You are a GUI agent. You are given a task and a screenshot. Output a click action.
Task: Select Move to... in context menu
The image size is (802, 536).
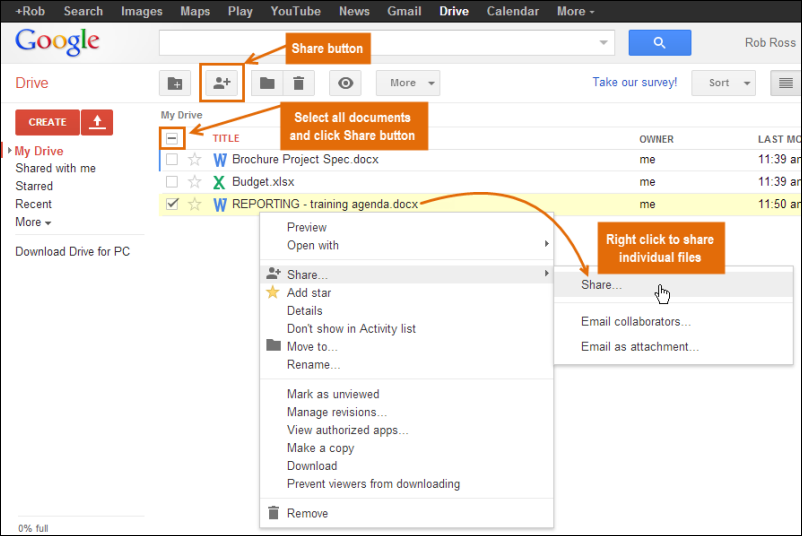click(312, 346)
